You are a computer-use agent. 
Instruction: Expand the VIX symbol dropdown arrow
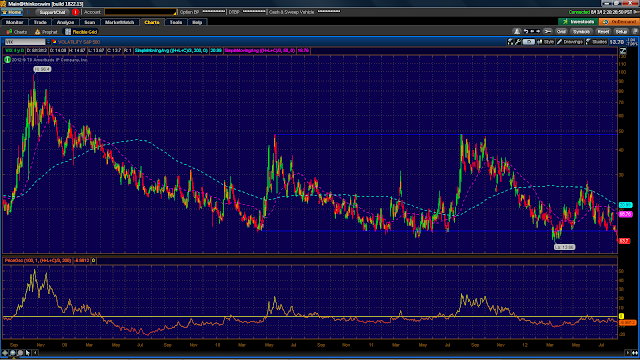[x=48, y=42]
